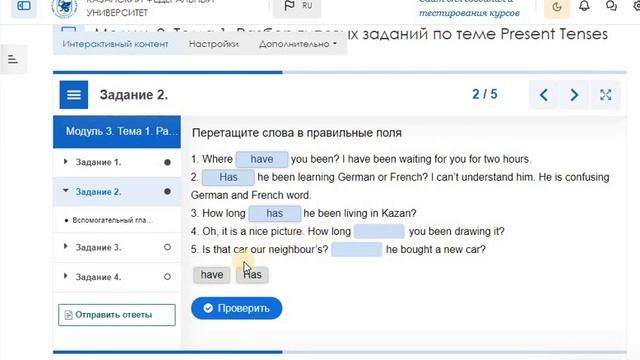This screenshot has width=640, height=360.
Task: Select the 'have' draggable word chip
Action: pyautogui.click(x=212, y=275)
